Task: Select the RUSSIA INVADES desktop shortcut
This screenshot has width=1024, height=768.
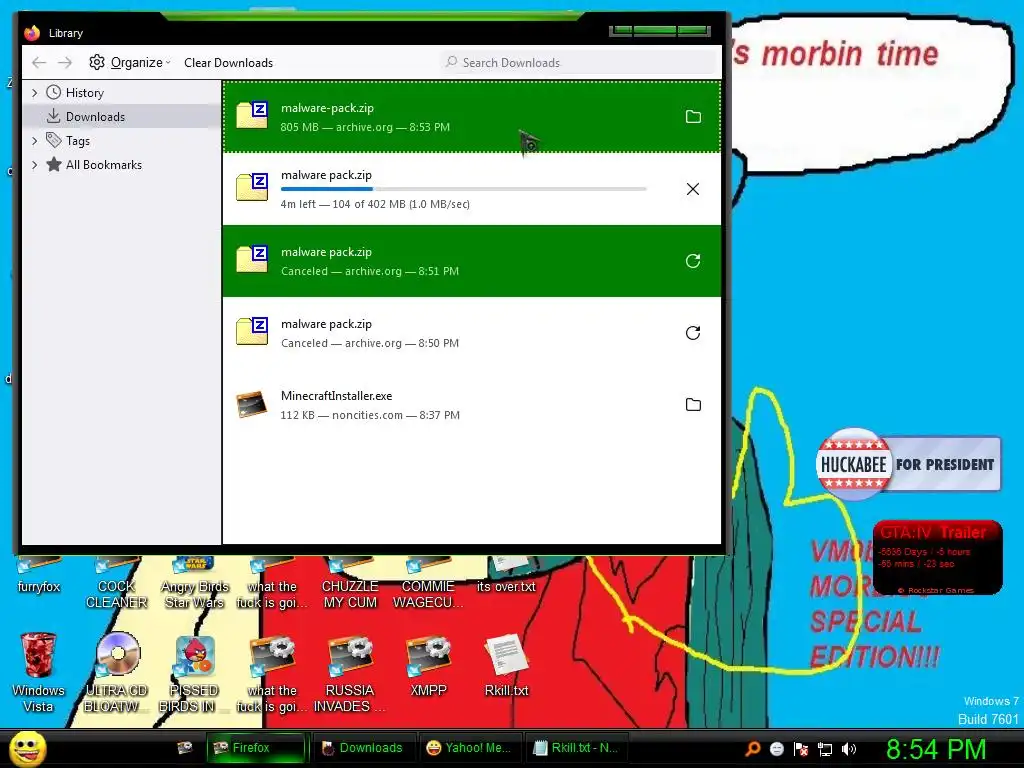Action: [349, 673]
